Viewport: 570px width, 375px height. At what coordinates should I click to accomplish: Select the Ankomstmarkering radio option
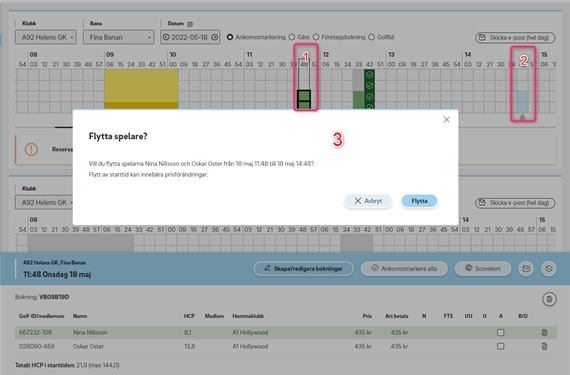230,37
